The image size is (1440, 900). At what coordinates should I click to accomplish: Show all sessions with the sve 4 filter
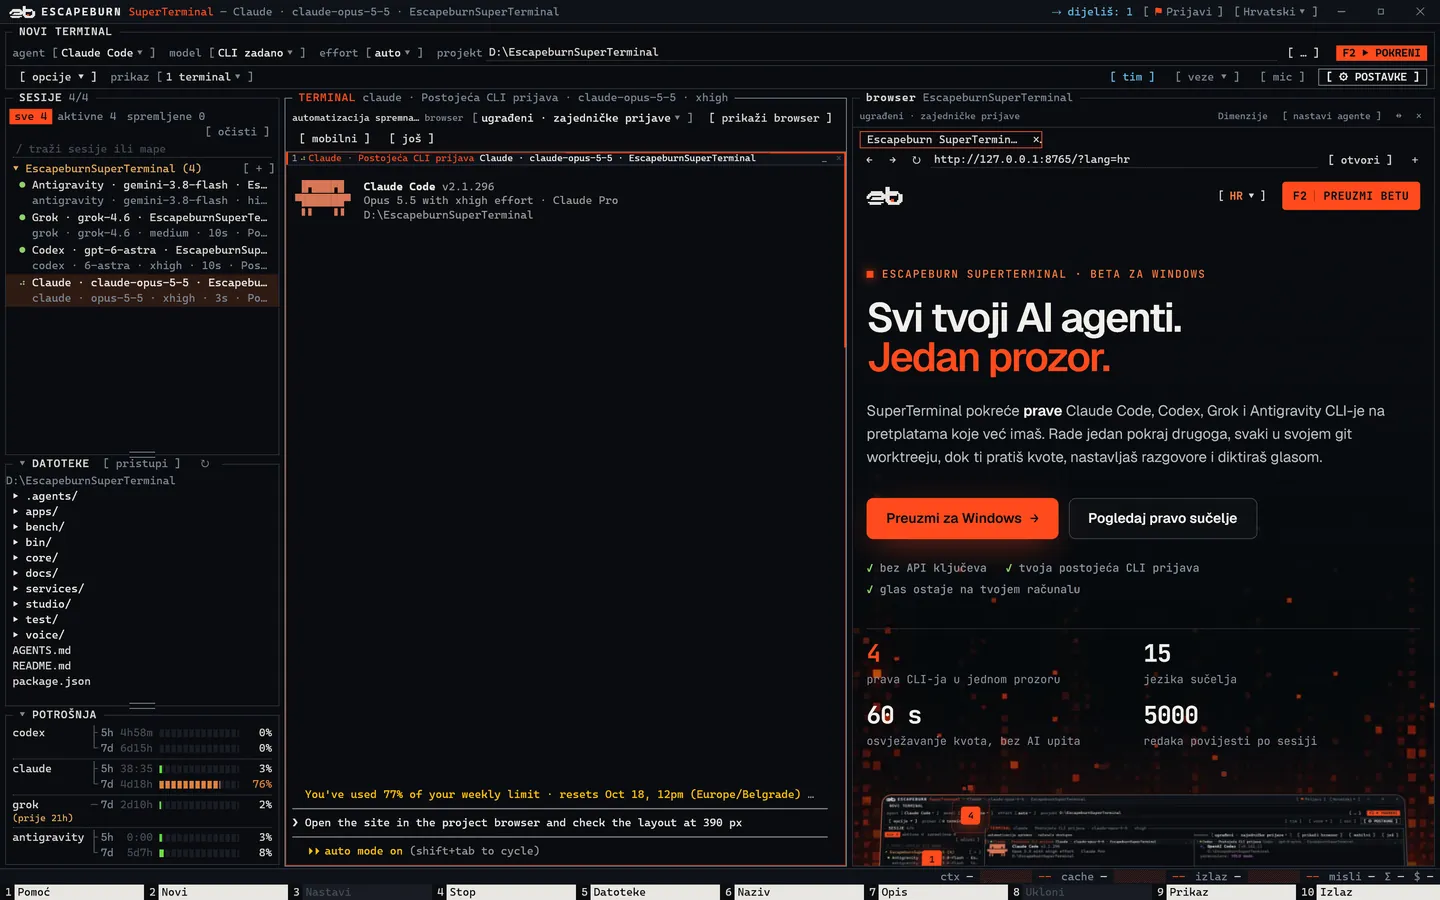tap(31, 117)
